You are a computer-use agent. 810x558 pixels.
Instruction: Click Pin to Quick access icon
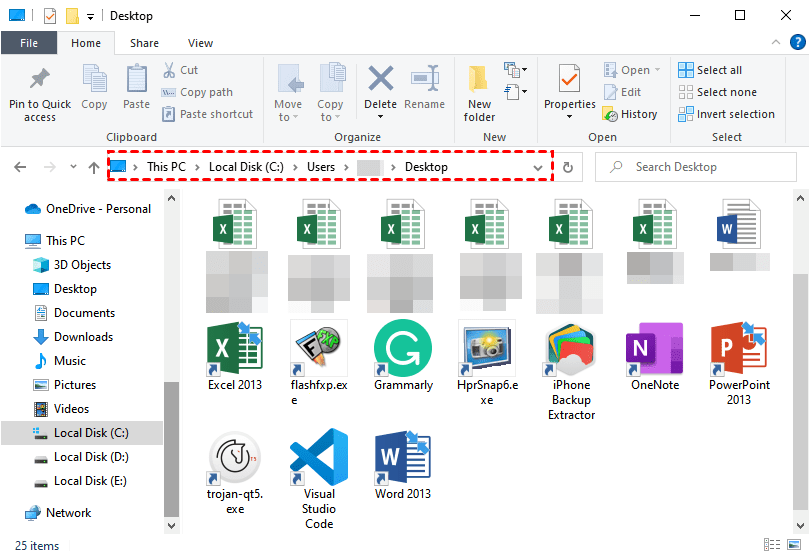pyautogui.click(x=39, y=79)
